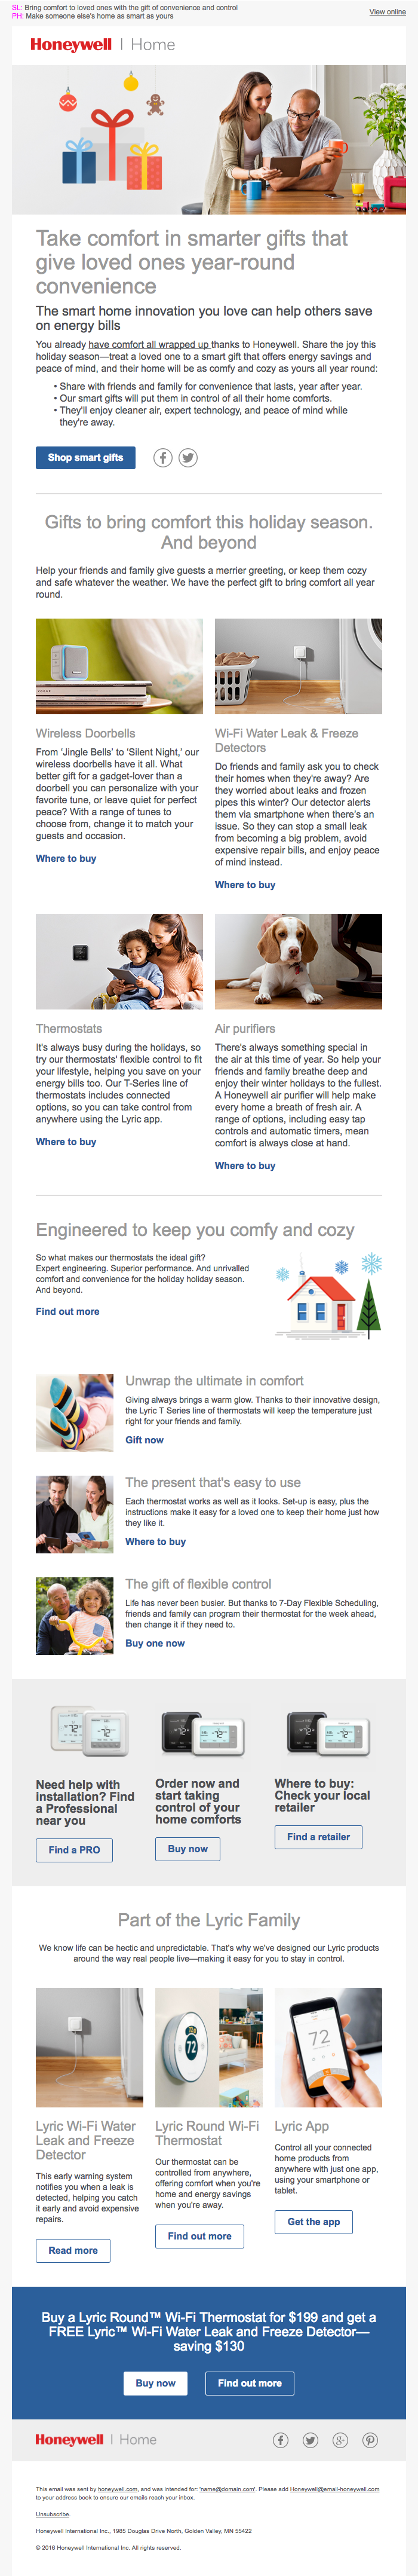The height and width of the screenshot is (2576, 418).
Task: Click the beagle dog air purifier image
Action: tap(298, 961)
